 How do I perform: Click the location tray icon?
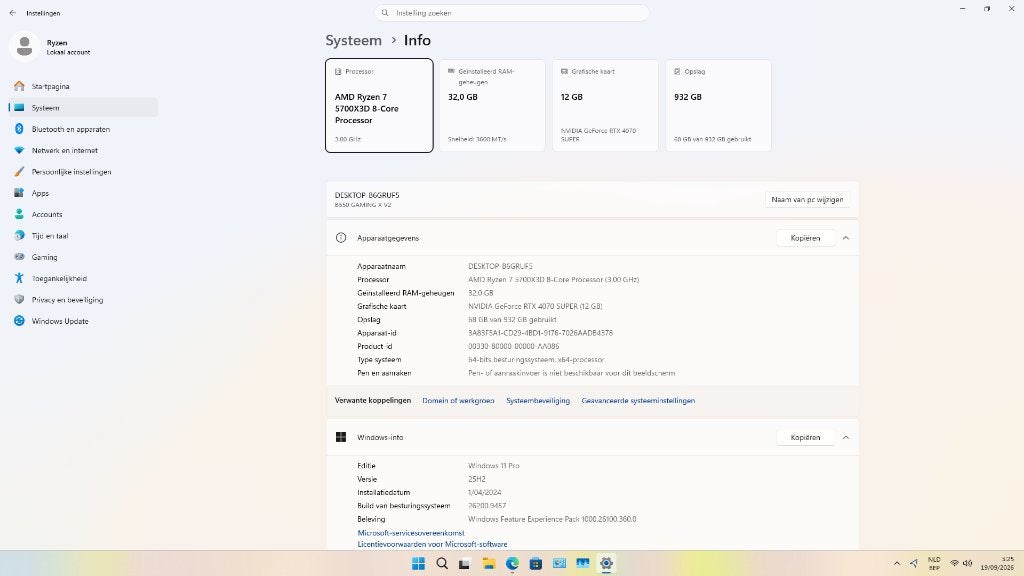pos(914,564)
